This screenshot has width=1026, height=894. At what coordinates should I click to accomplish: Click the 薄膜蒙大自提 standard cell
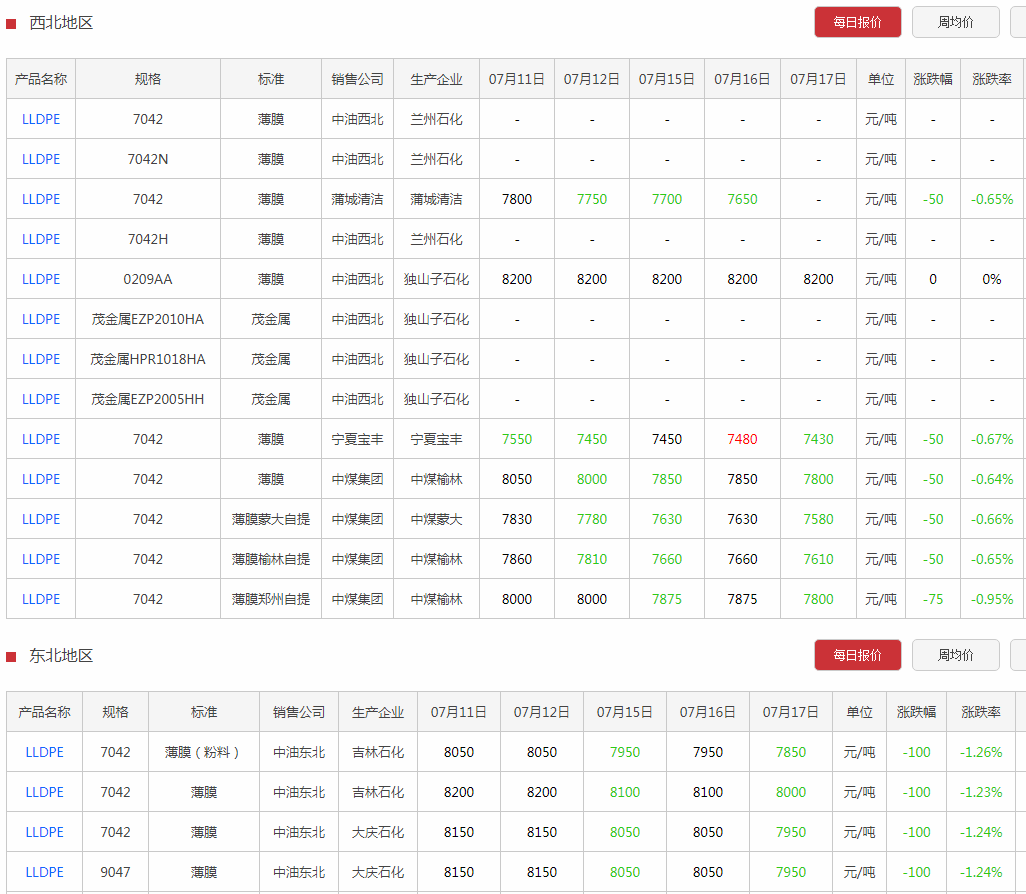coord(271,518)
